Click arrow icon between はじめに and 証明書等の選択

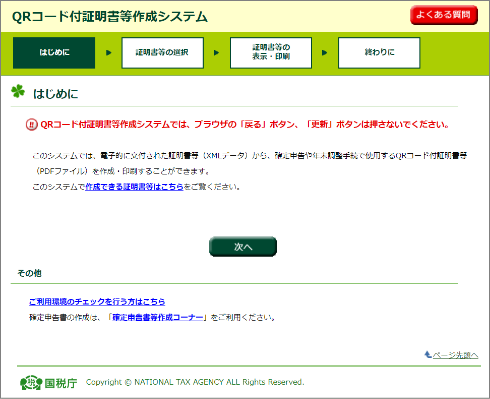pos(108,53)
